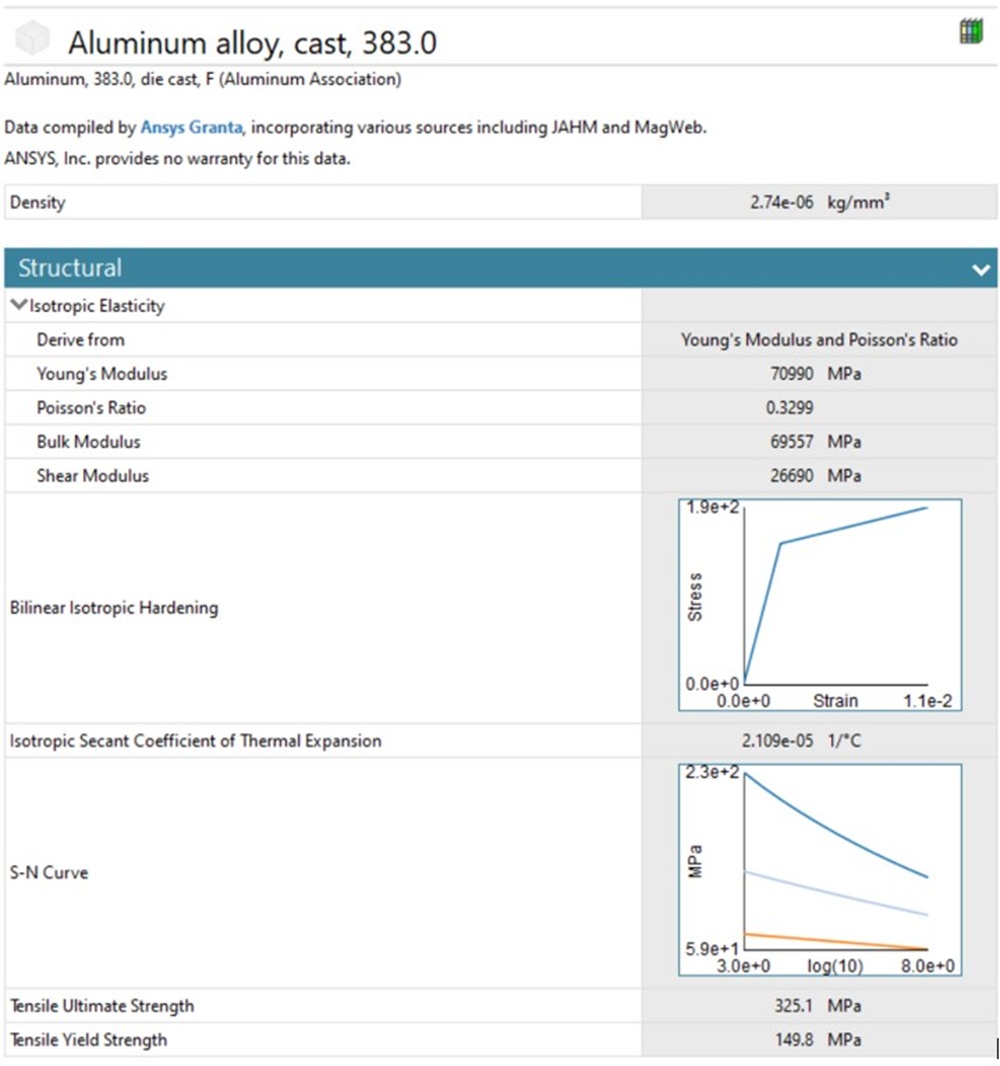Select the Tensile Yield Strength label
The width and height of the screenshot is (1000, 1066).
pyautogui.click(x=88, y=1040)
